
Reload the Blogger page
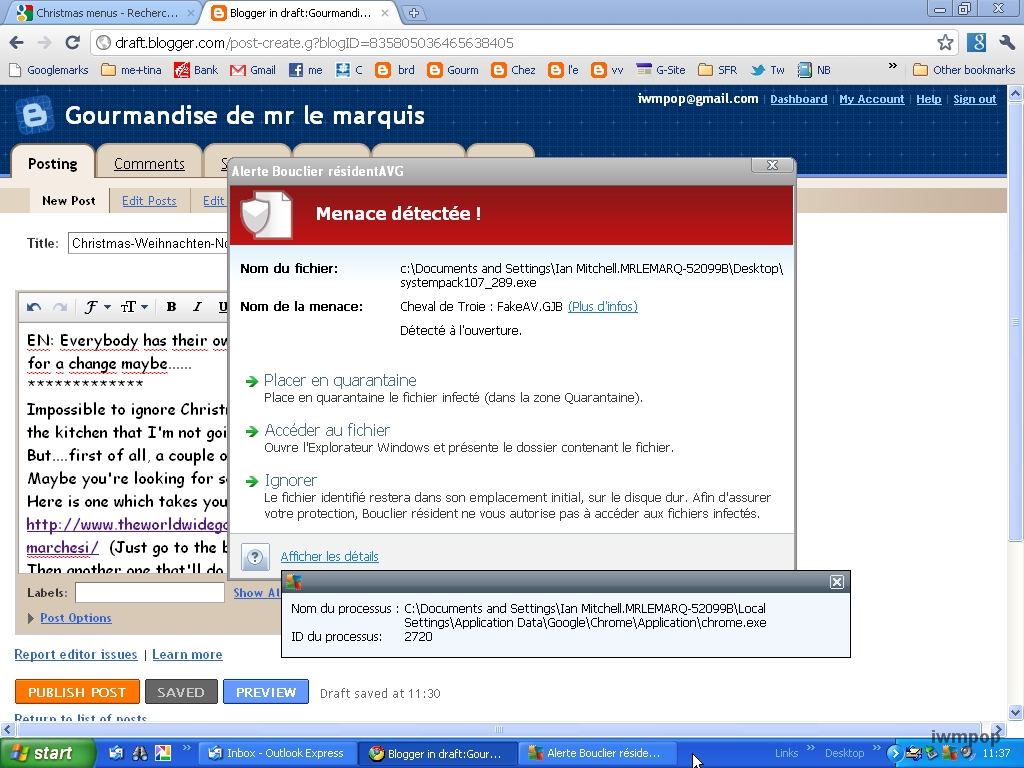(x=72, y=43)
